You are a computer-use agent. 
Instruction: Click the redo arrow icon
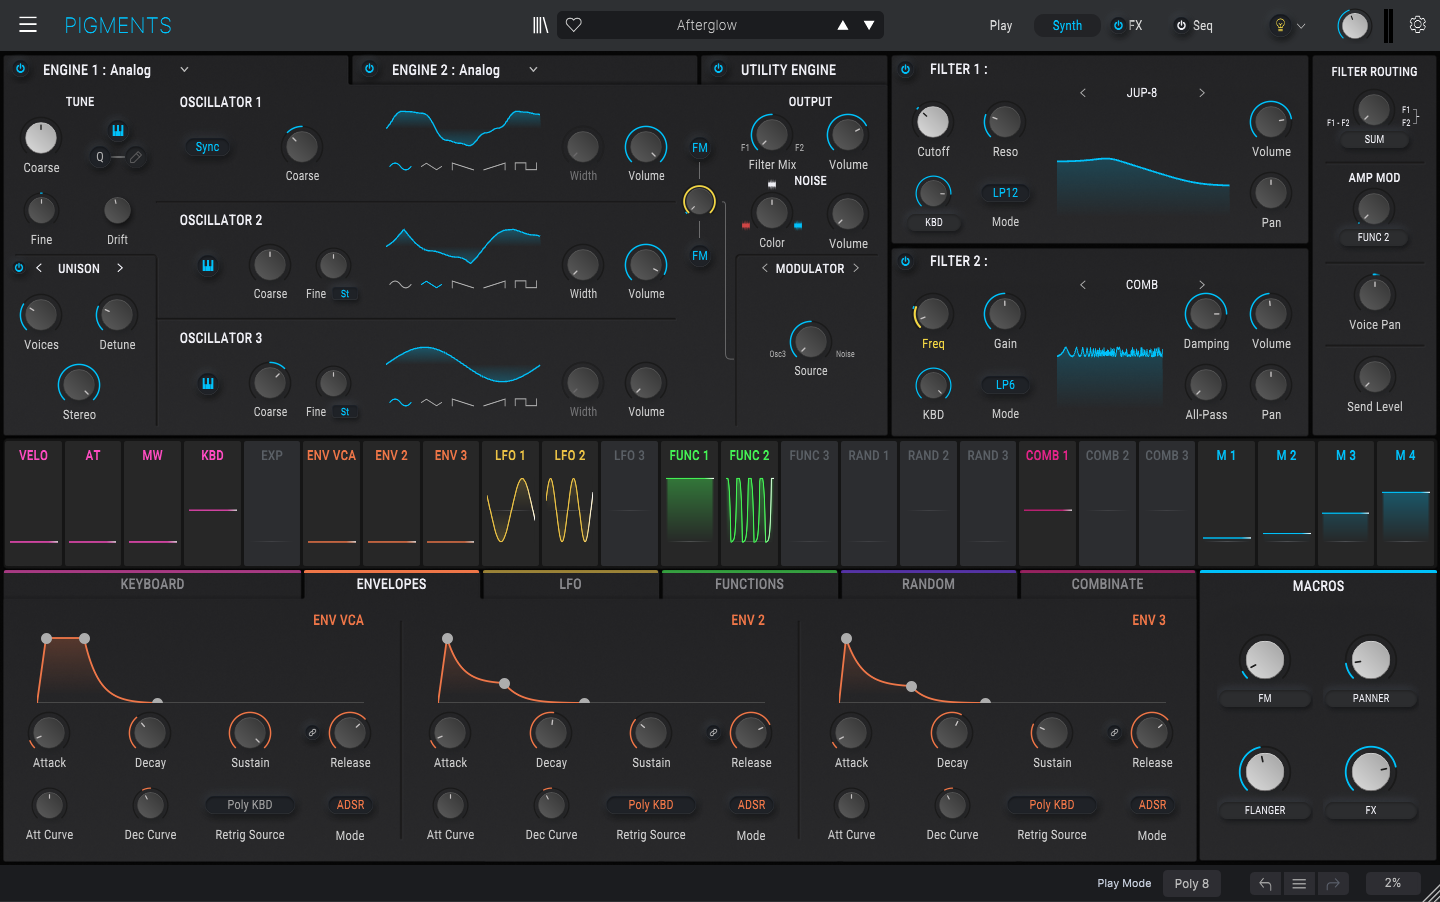coord(1333,884)
